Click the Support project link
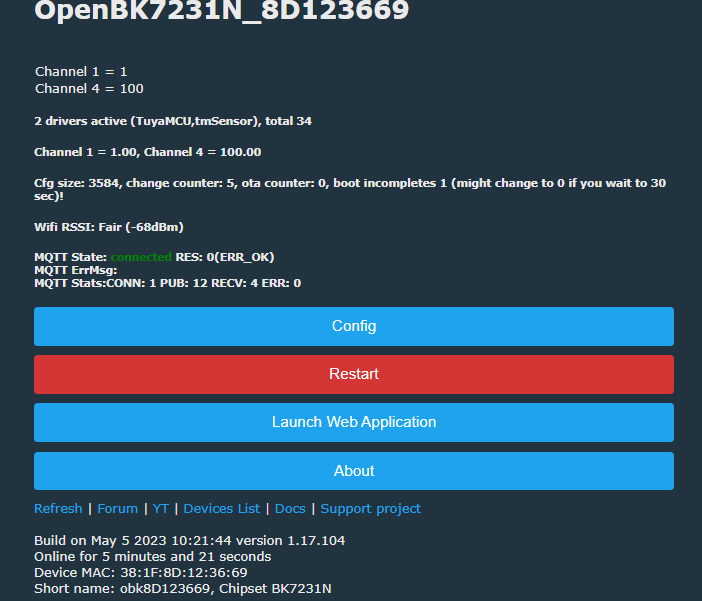This screenshot has height=601, width=702. click(371, 509)
